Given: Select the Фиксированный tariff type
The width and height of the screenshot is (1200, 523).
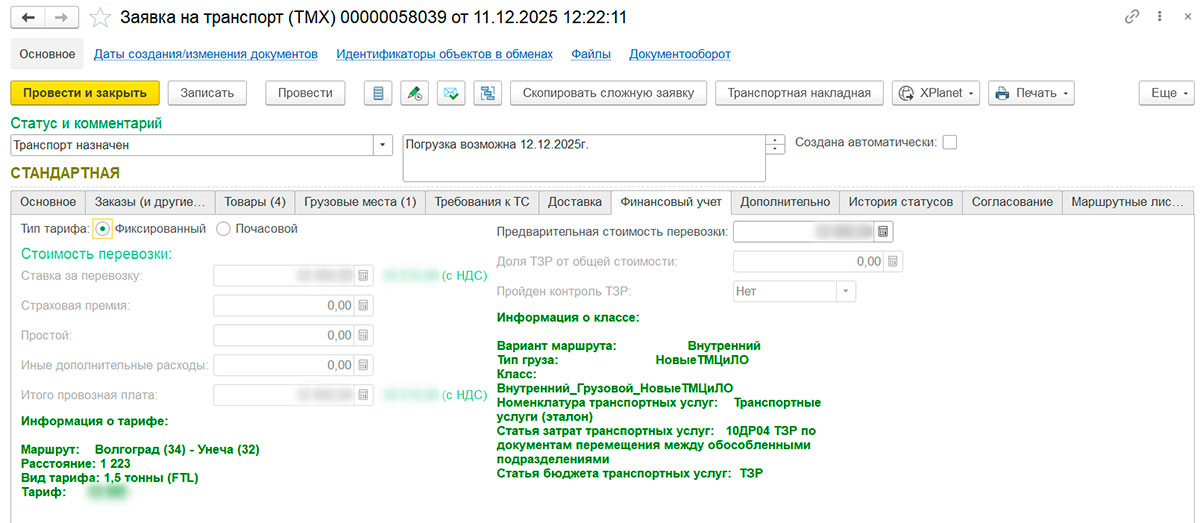Looking at the screenshot, I should [x=103, y=229].
